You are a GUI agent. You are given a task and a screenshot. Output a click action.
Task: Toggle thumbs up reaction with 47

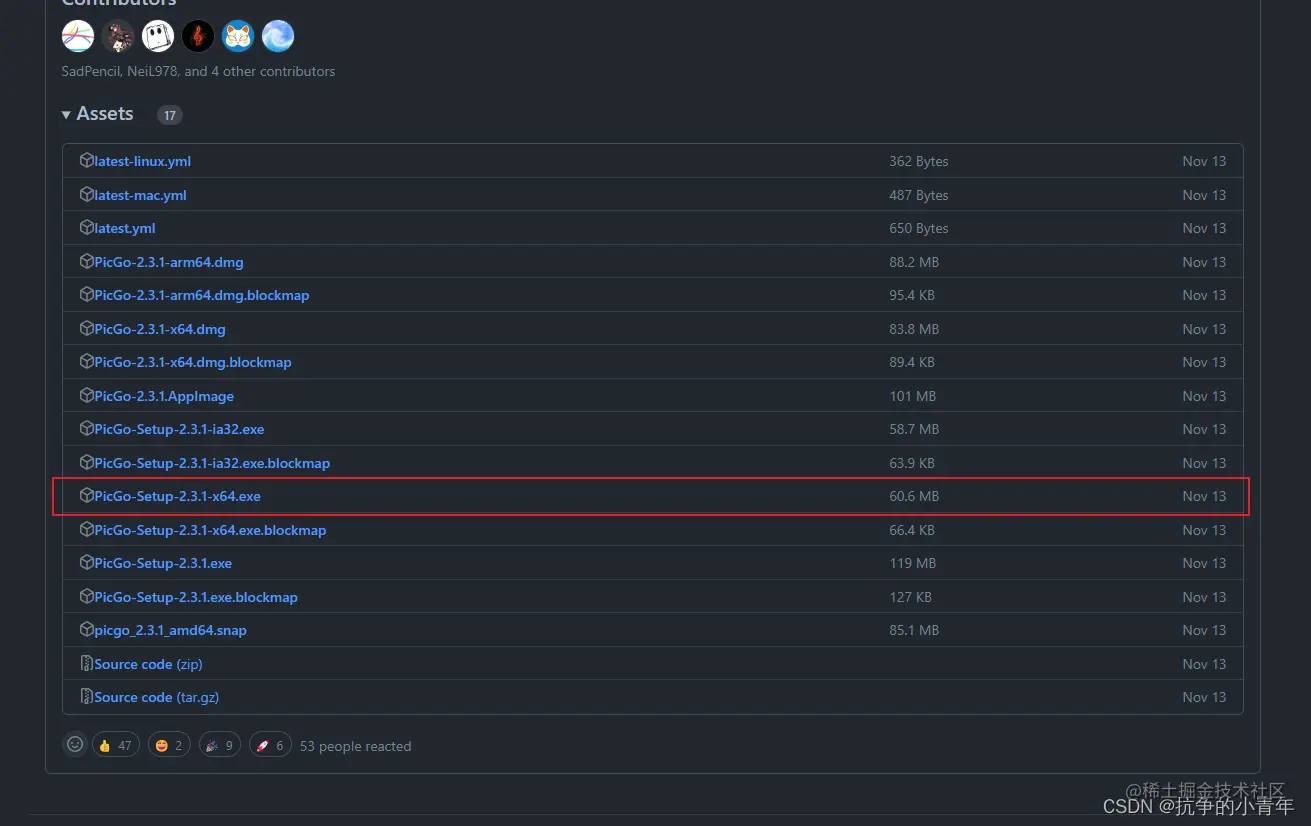pyautogui.click(x=115, y=745)
